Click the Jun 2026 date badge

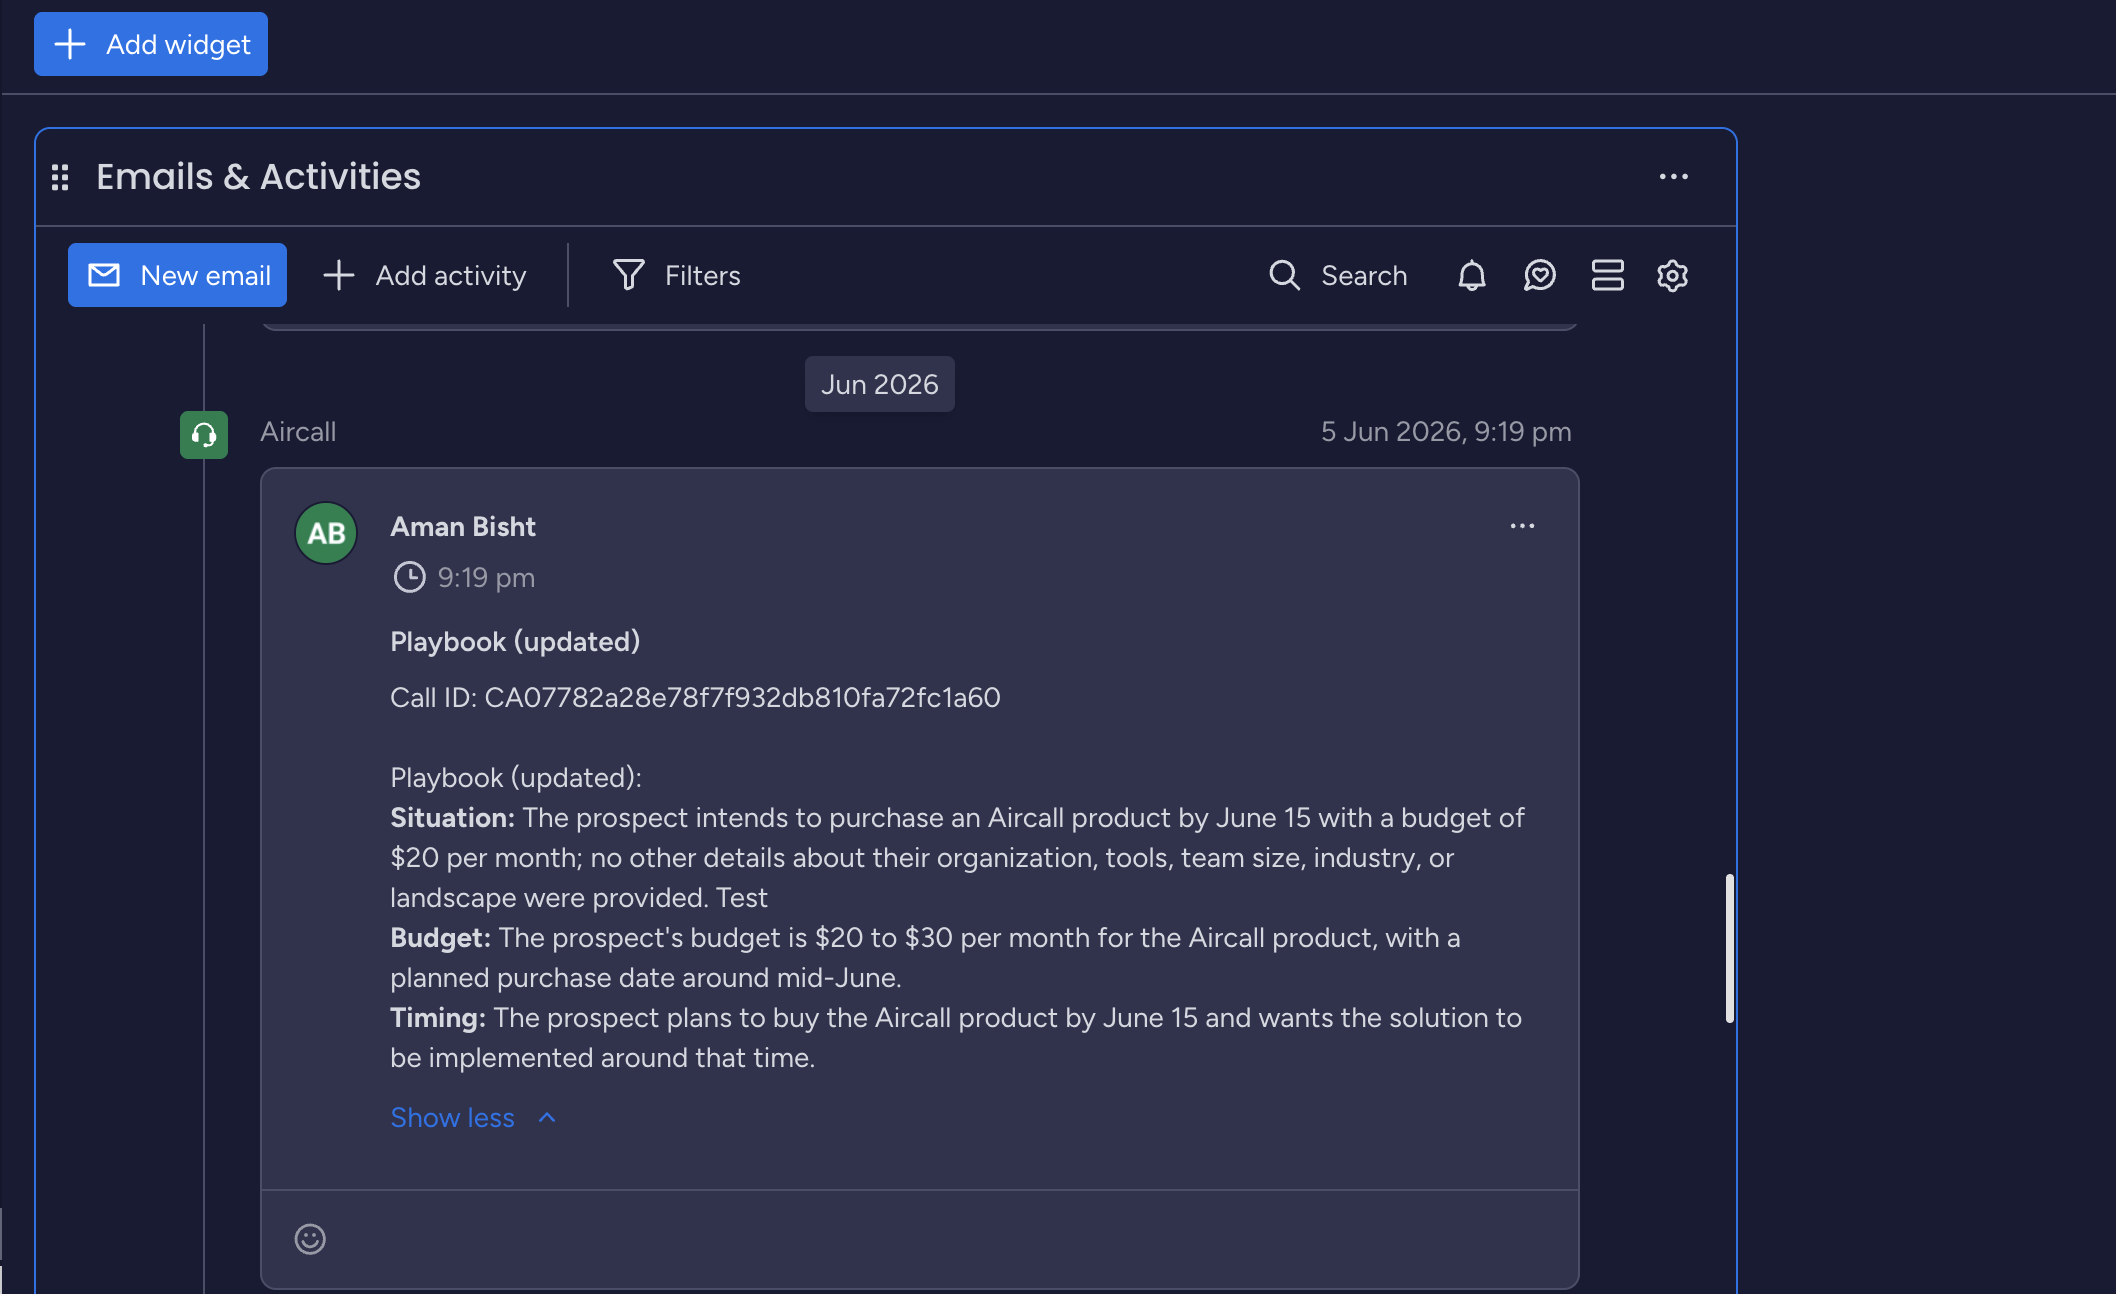880,384
